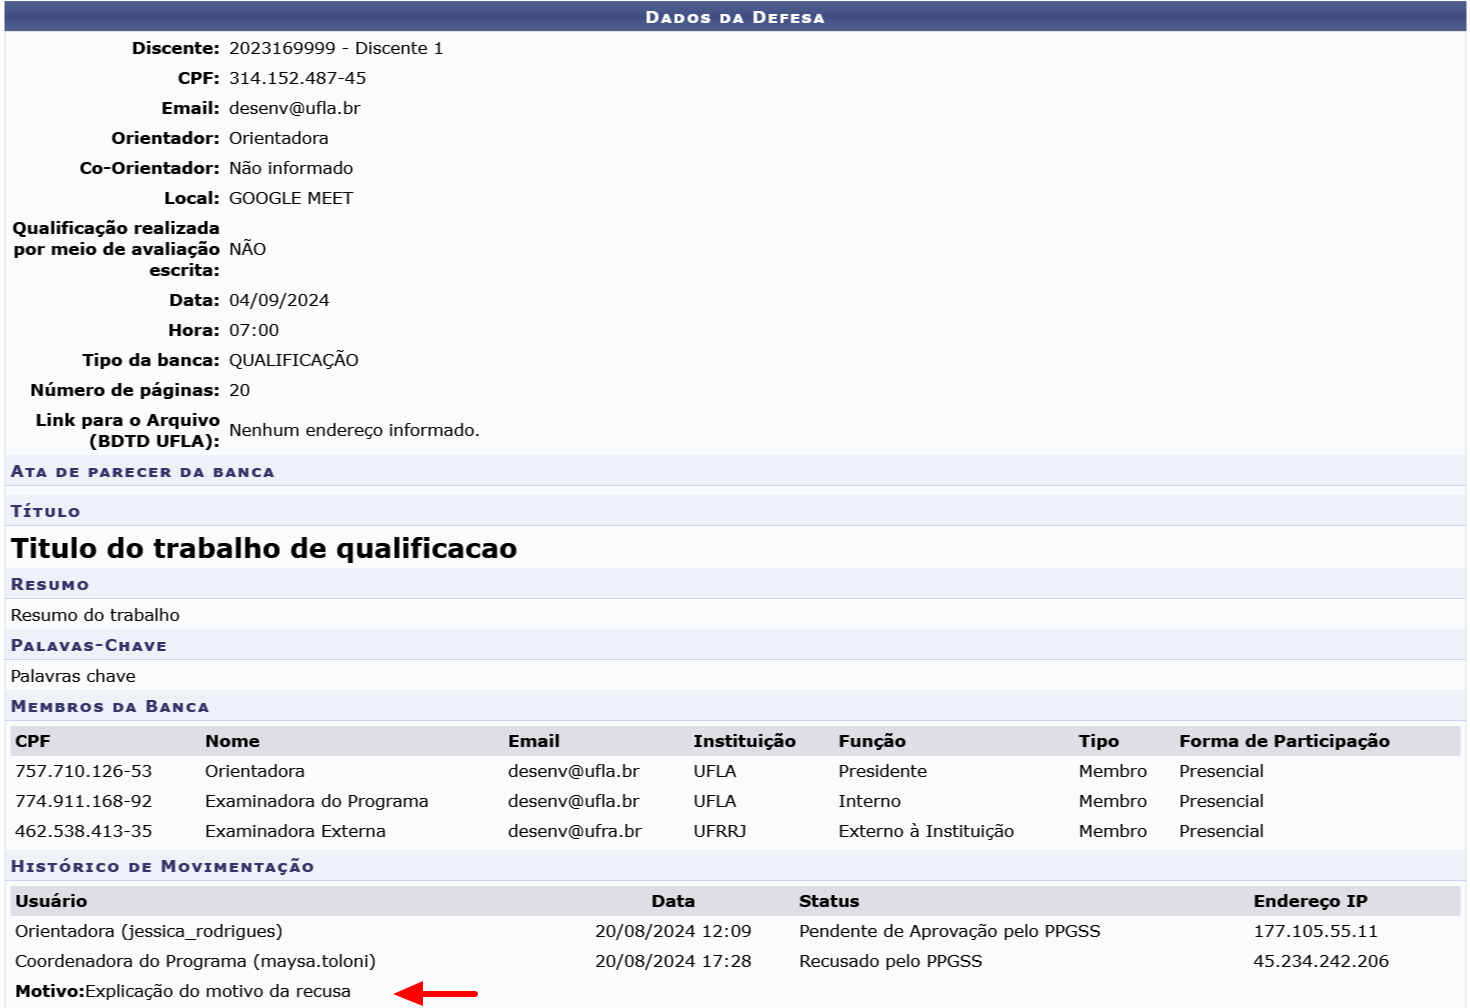
Task: Click the Membros da Banca section heading
Action: 110,706
